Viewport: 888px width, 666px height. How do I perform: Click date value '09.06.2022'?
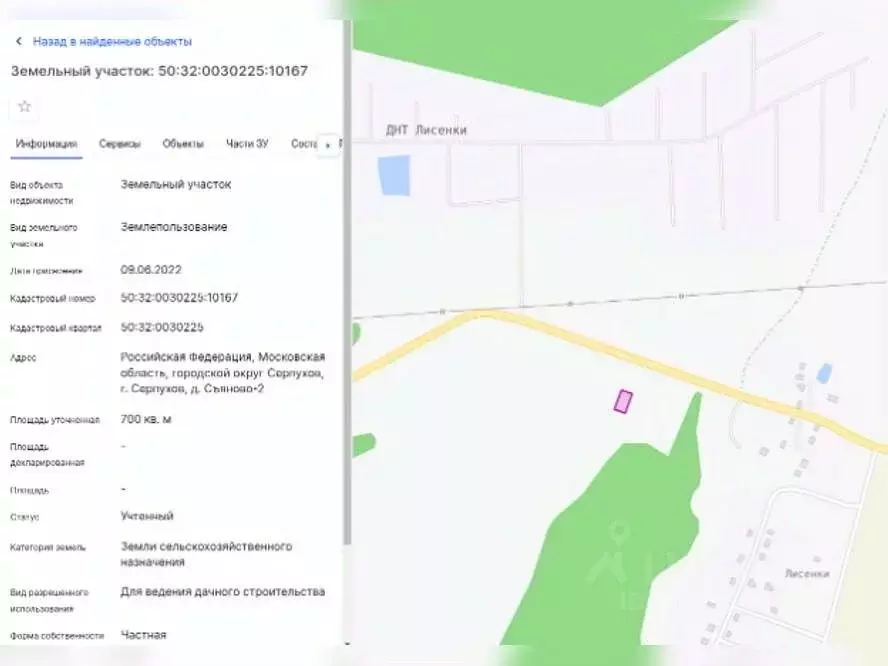pos(151,270)
